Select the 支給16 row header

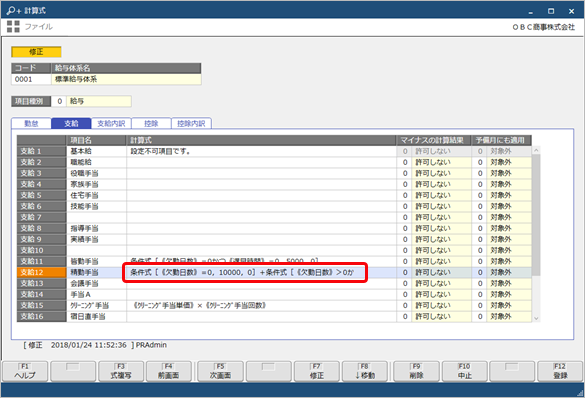click(x=41, y=316)
